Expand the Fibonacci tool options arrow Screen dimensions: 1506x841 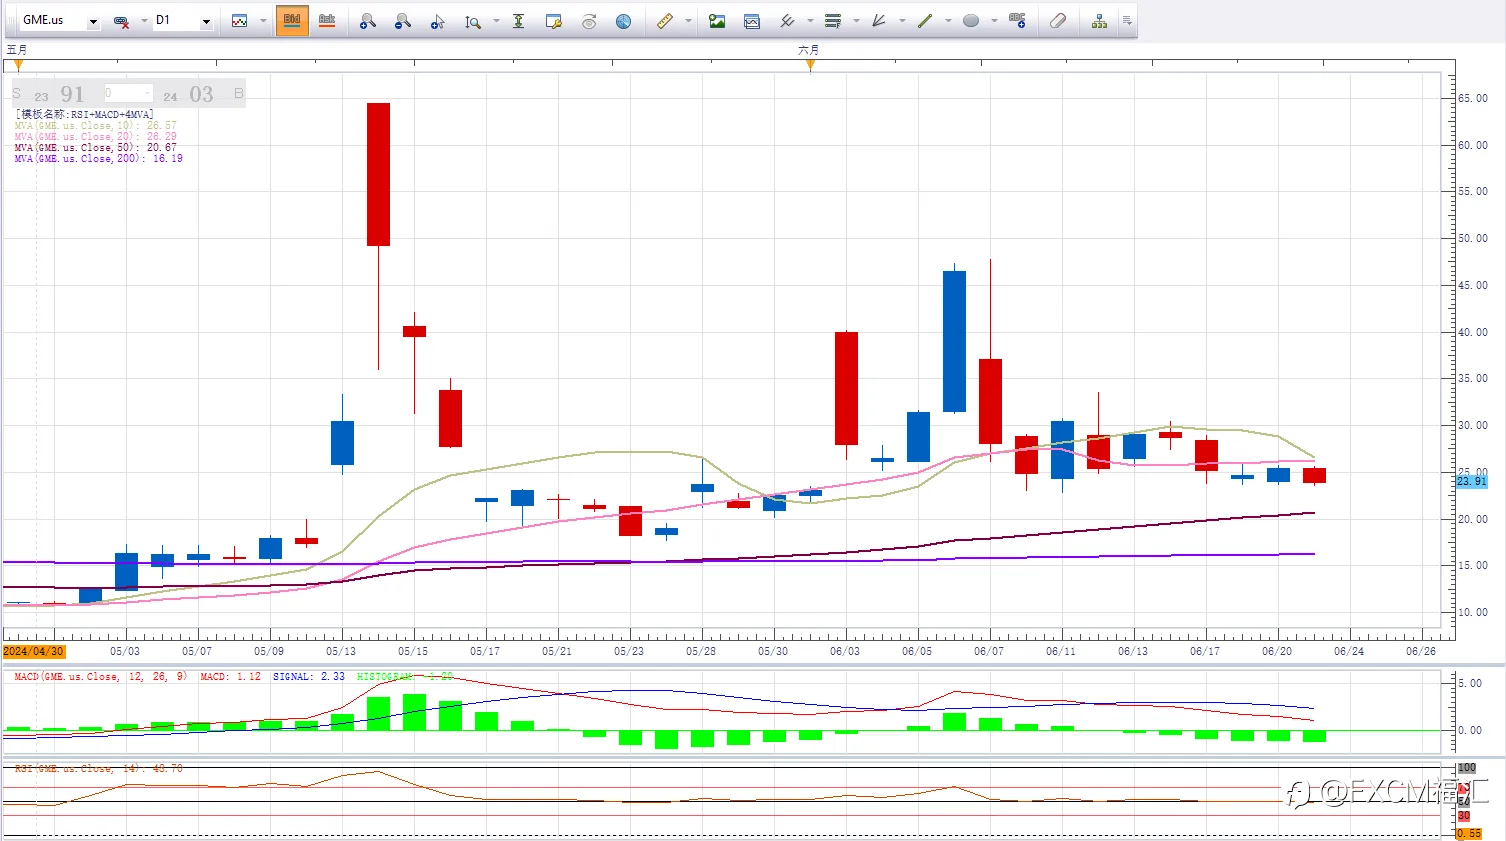(x=856, y=21)
